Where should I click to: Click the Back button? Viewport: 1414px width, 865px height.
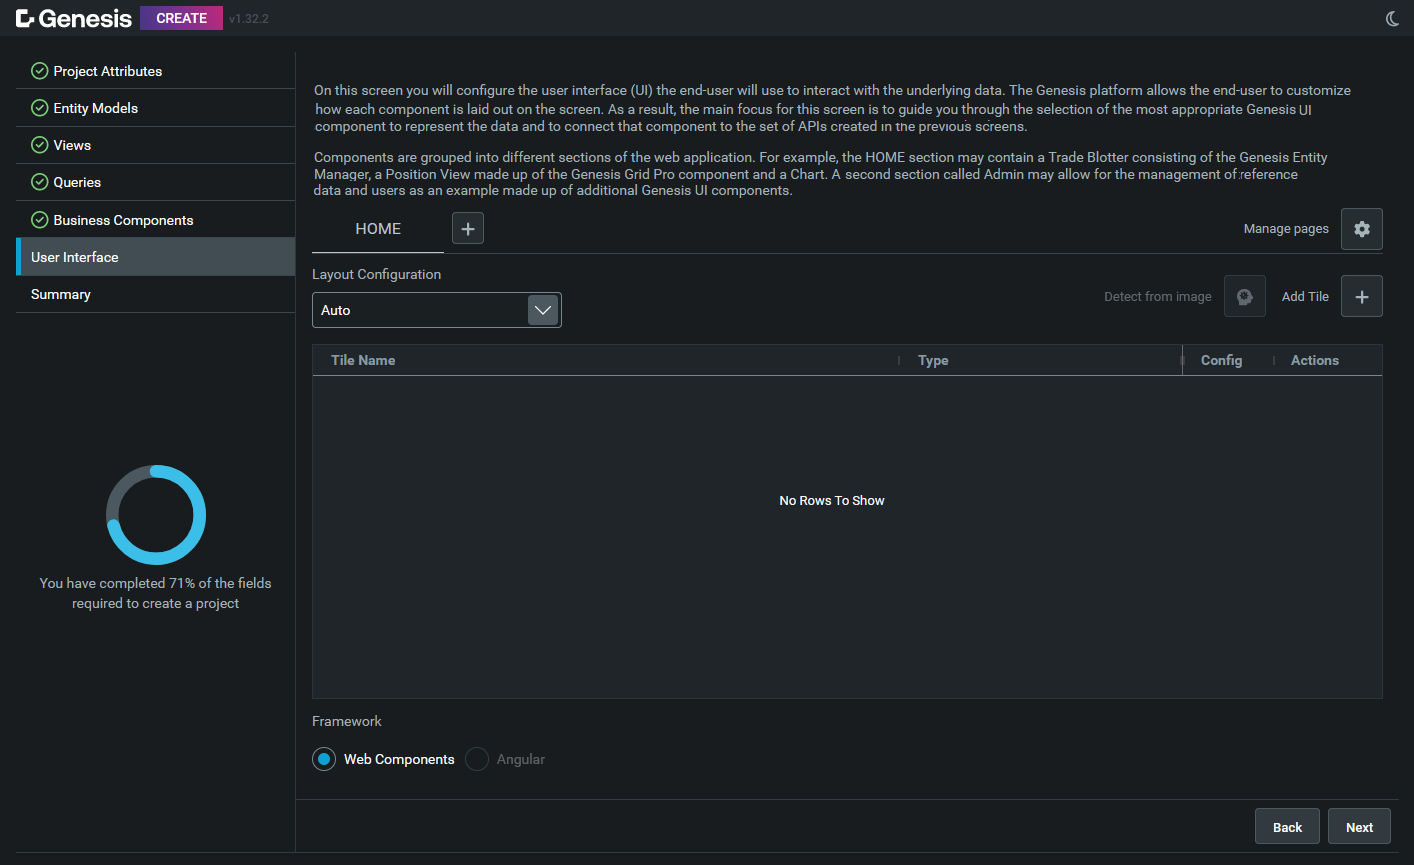[x=1287, y=827]
